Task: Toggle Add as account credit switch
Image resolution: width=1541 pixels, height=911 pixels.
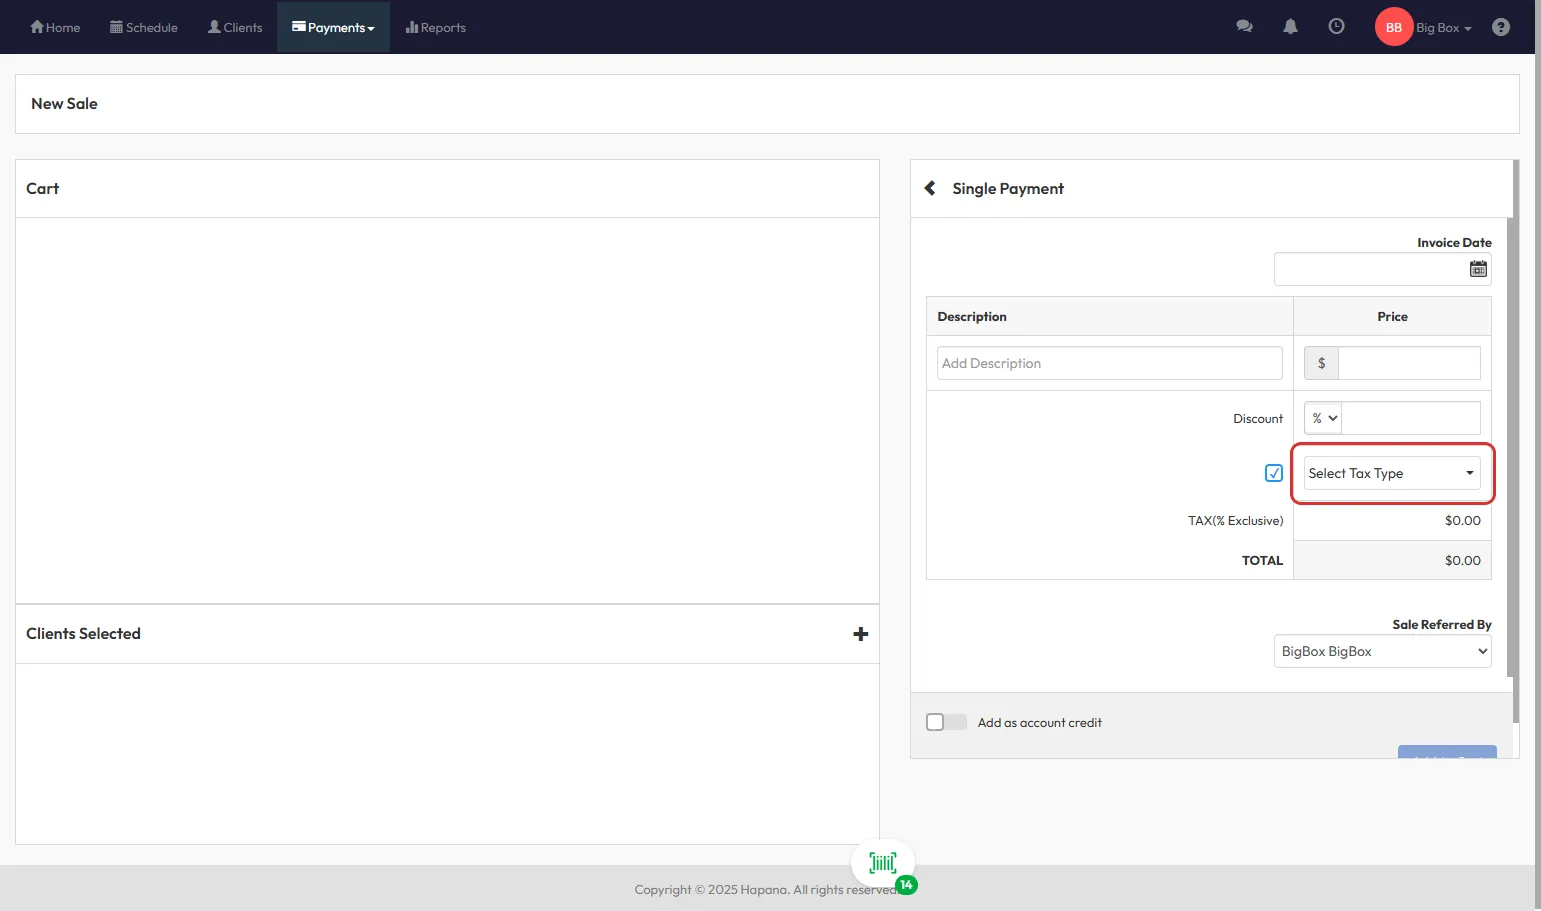Action: (946, 722)
